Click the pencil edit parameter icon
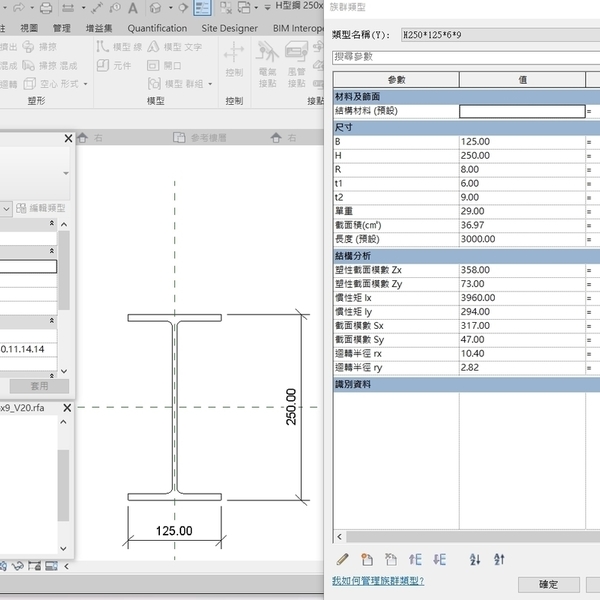 (342, 559)
